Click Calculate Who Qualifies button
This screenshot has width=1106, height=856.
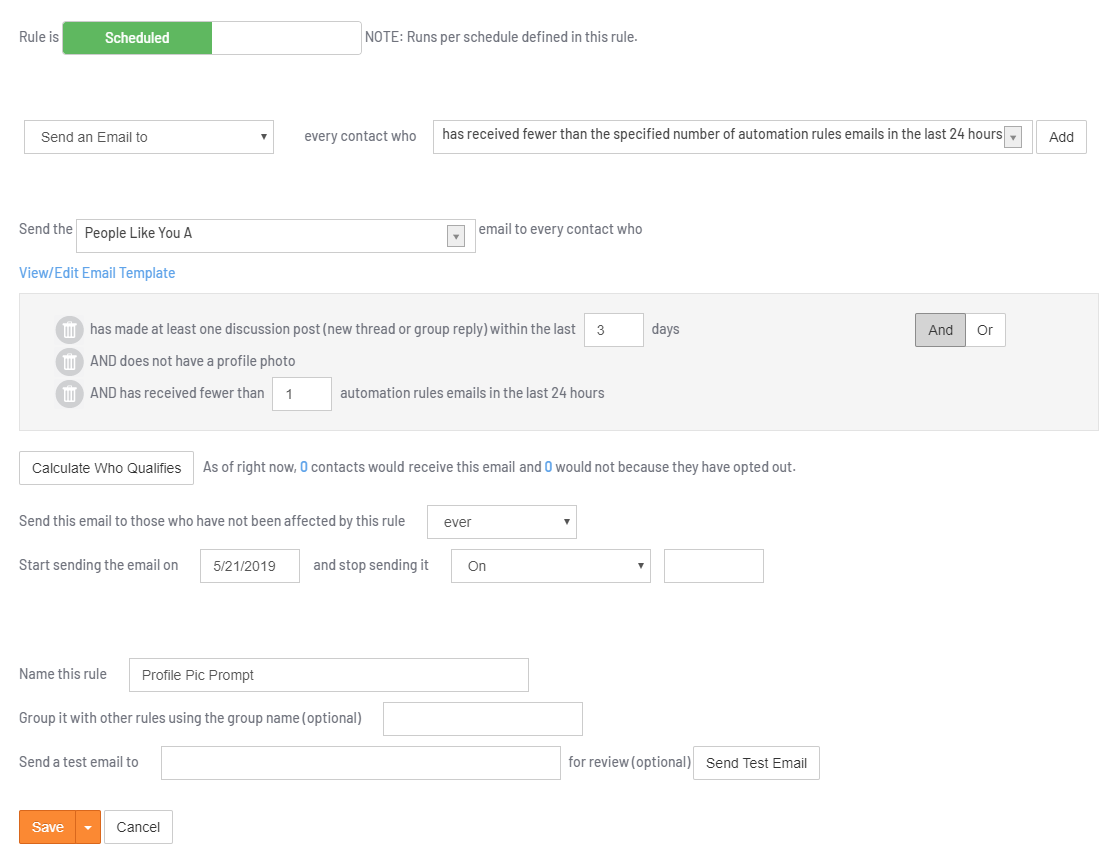click(107, 468)
